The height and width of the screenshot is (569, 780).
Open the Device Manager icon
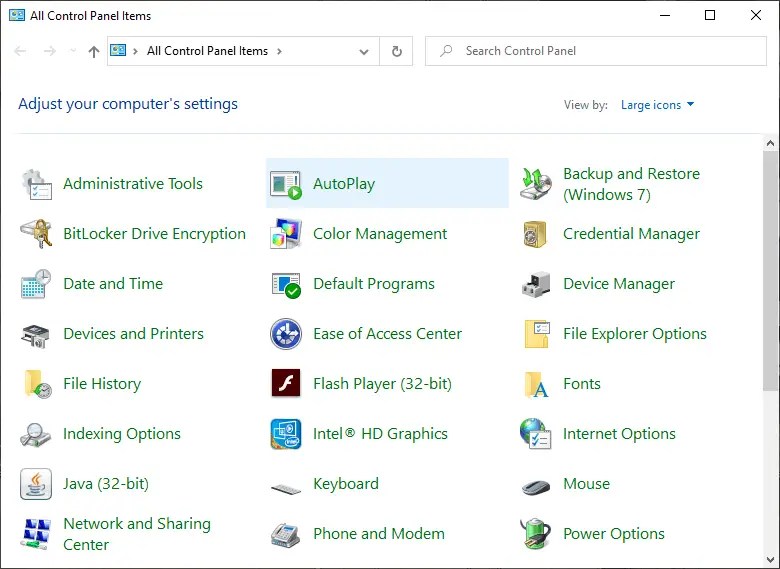(x=536, y=284)
